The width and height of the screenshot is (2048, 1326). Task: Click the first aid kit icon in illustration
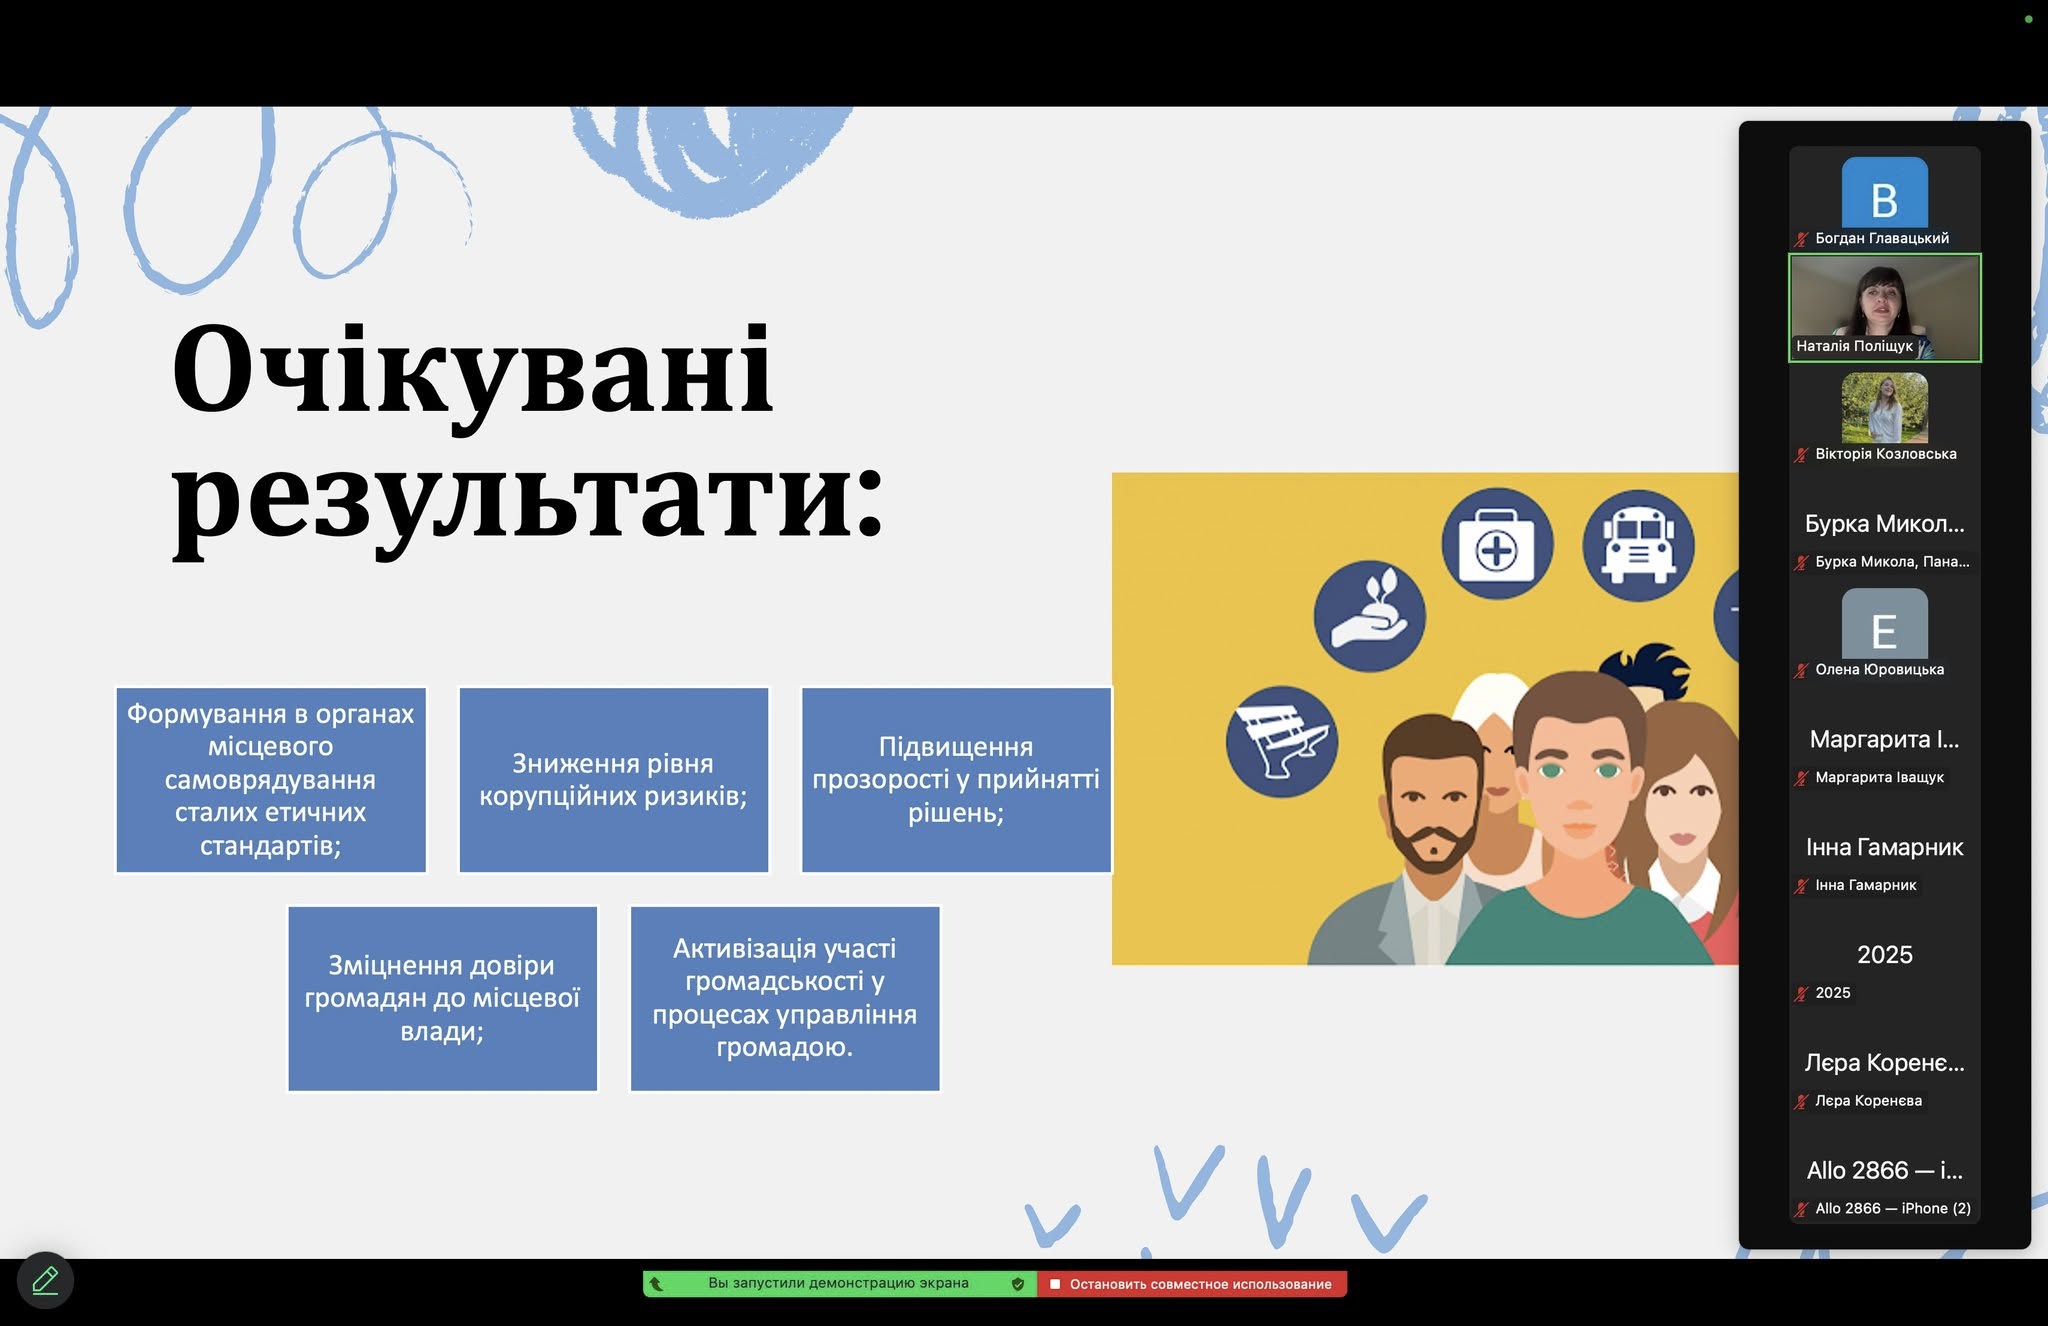tap(1497, 545)
